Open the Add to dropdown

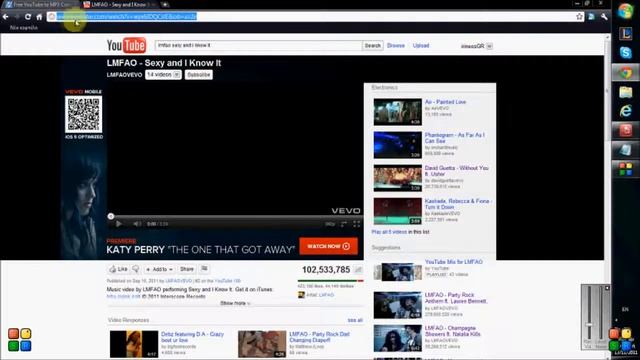pyautogui.click(x=159, y=269)
